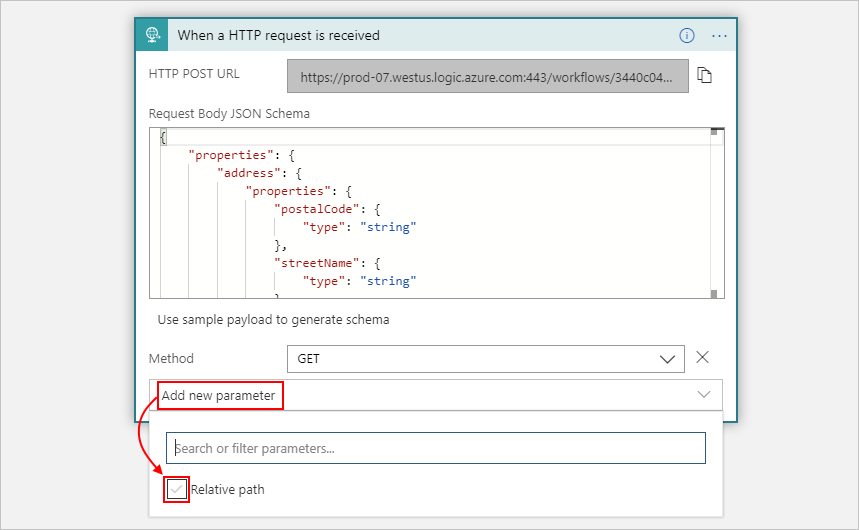Place cursor on the "streetName" schema line

point(317,263)
